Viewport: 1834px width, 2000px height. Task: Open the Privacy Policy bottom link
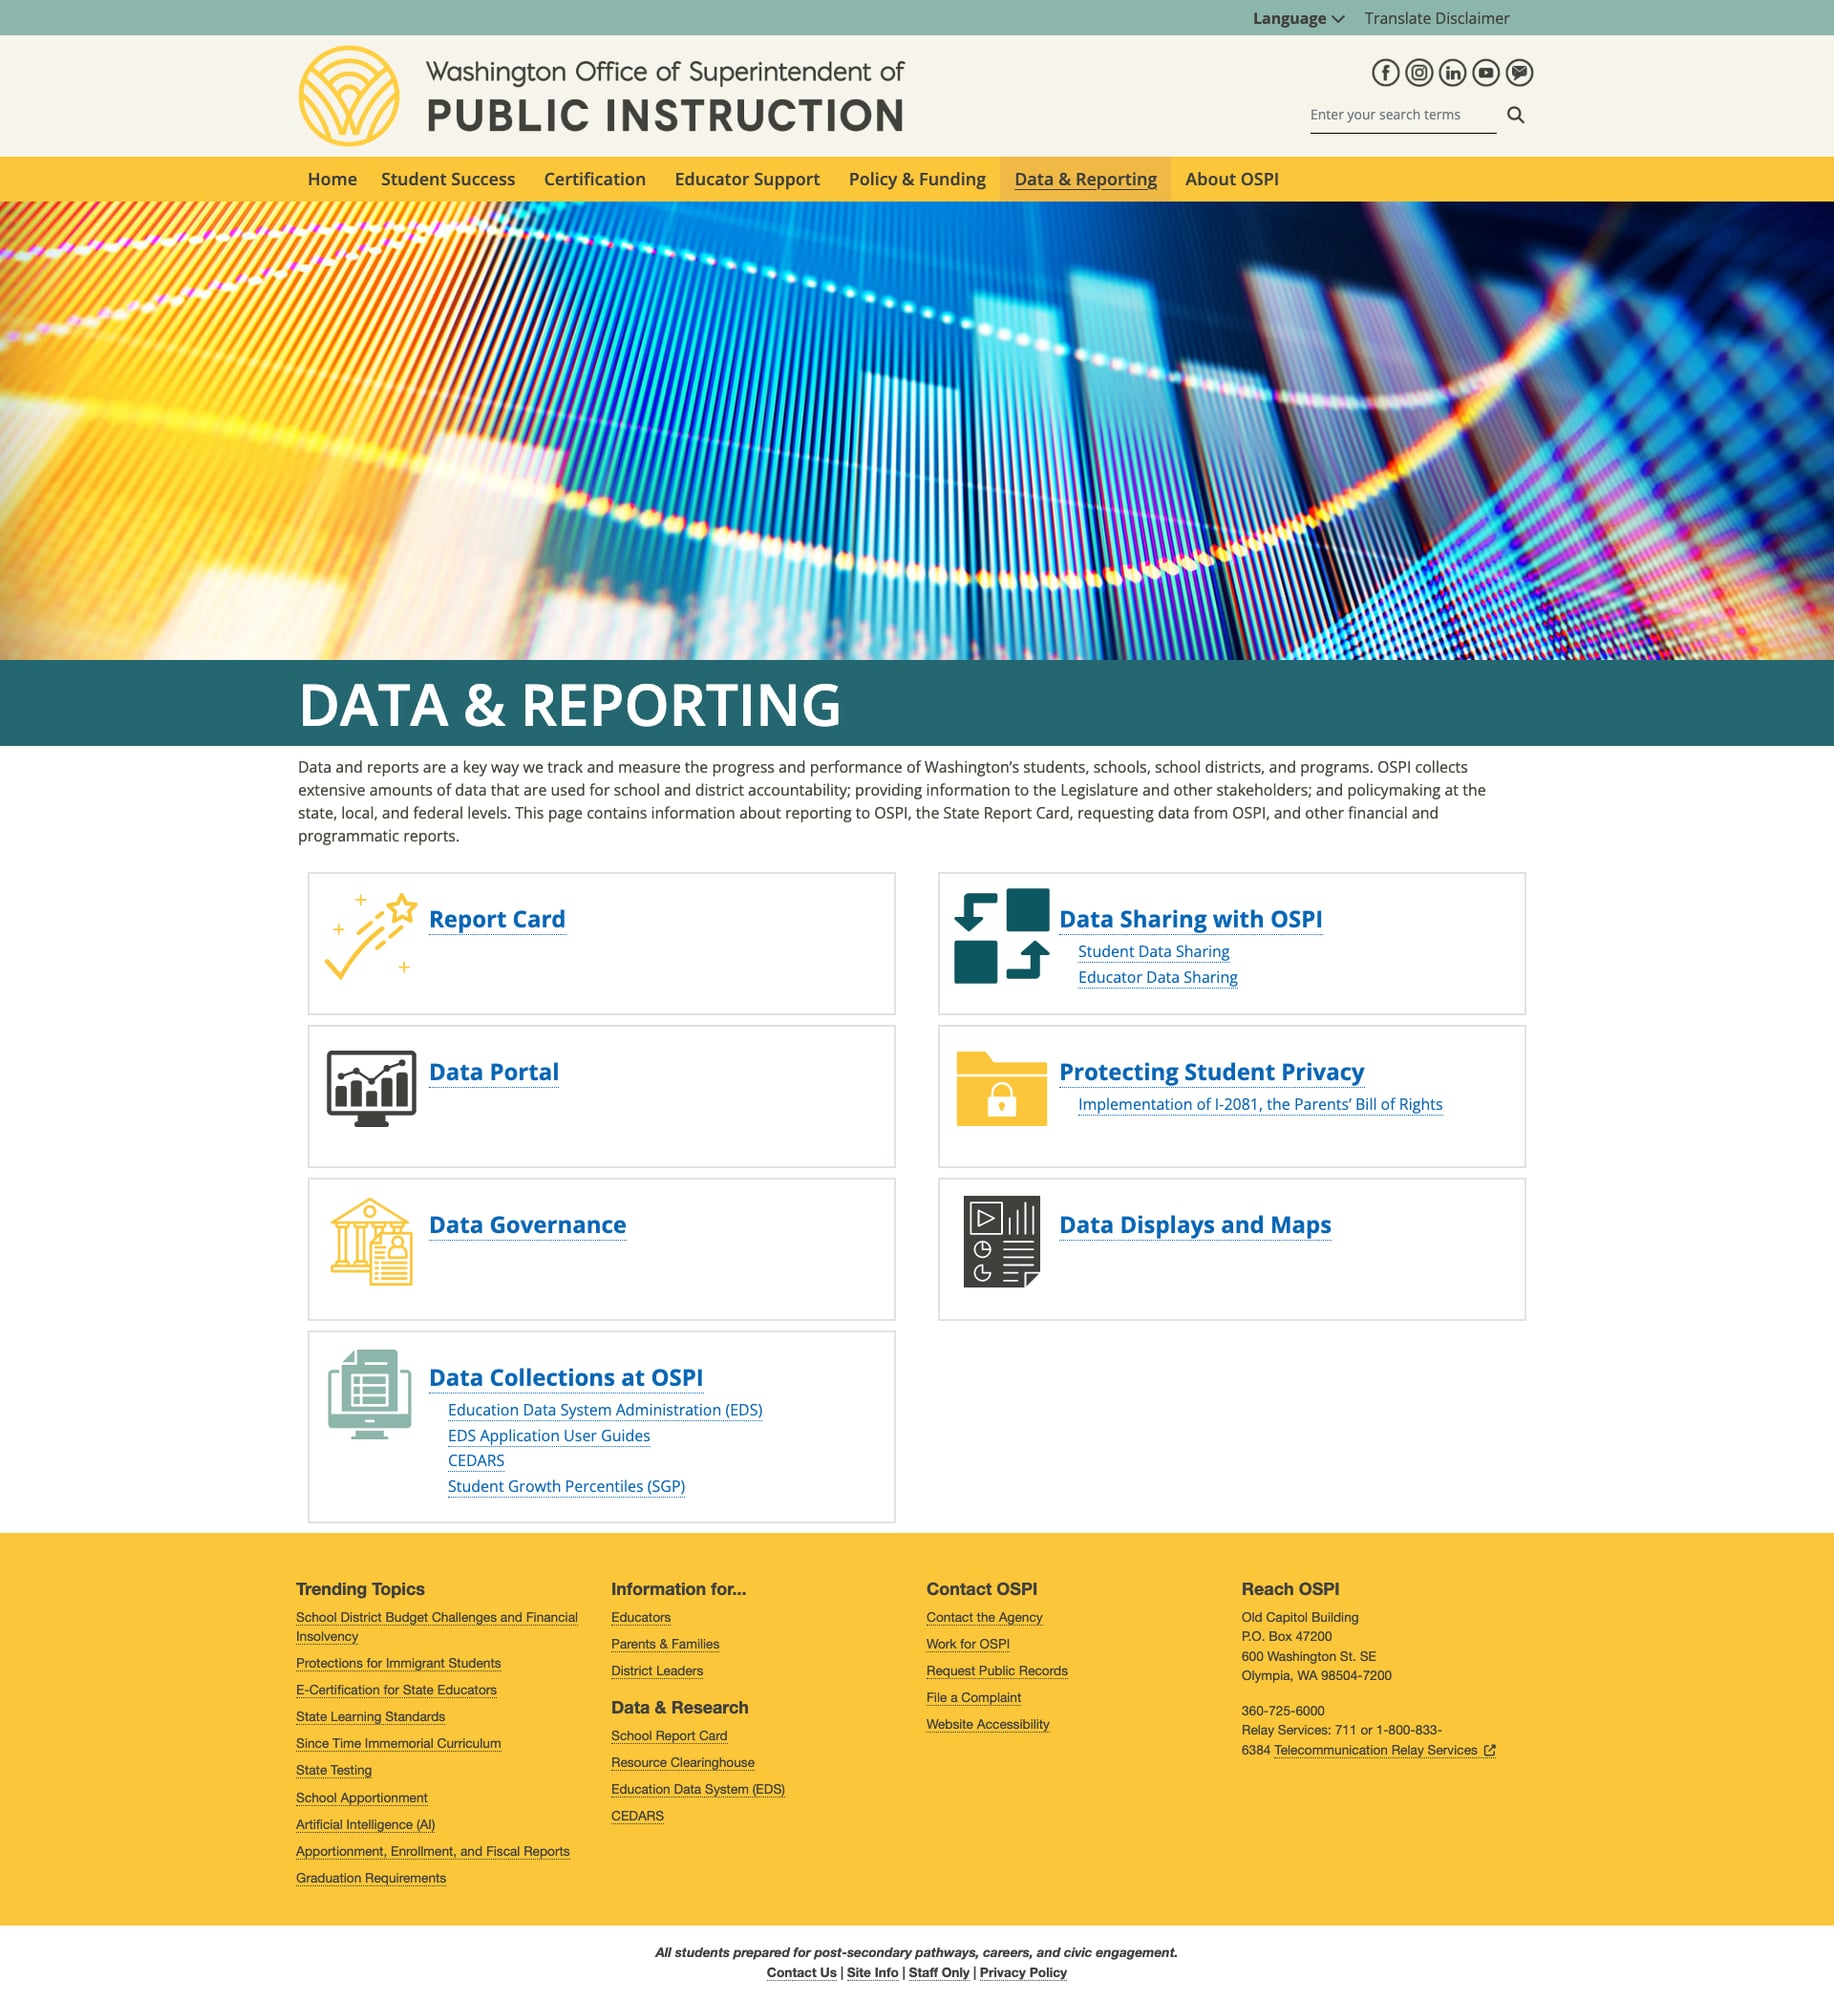pyautogui.click(x=1023, y=1973)
